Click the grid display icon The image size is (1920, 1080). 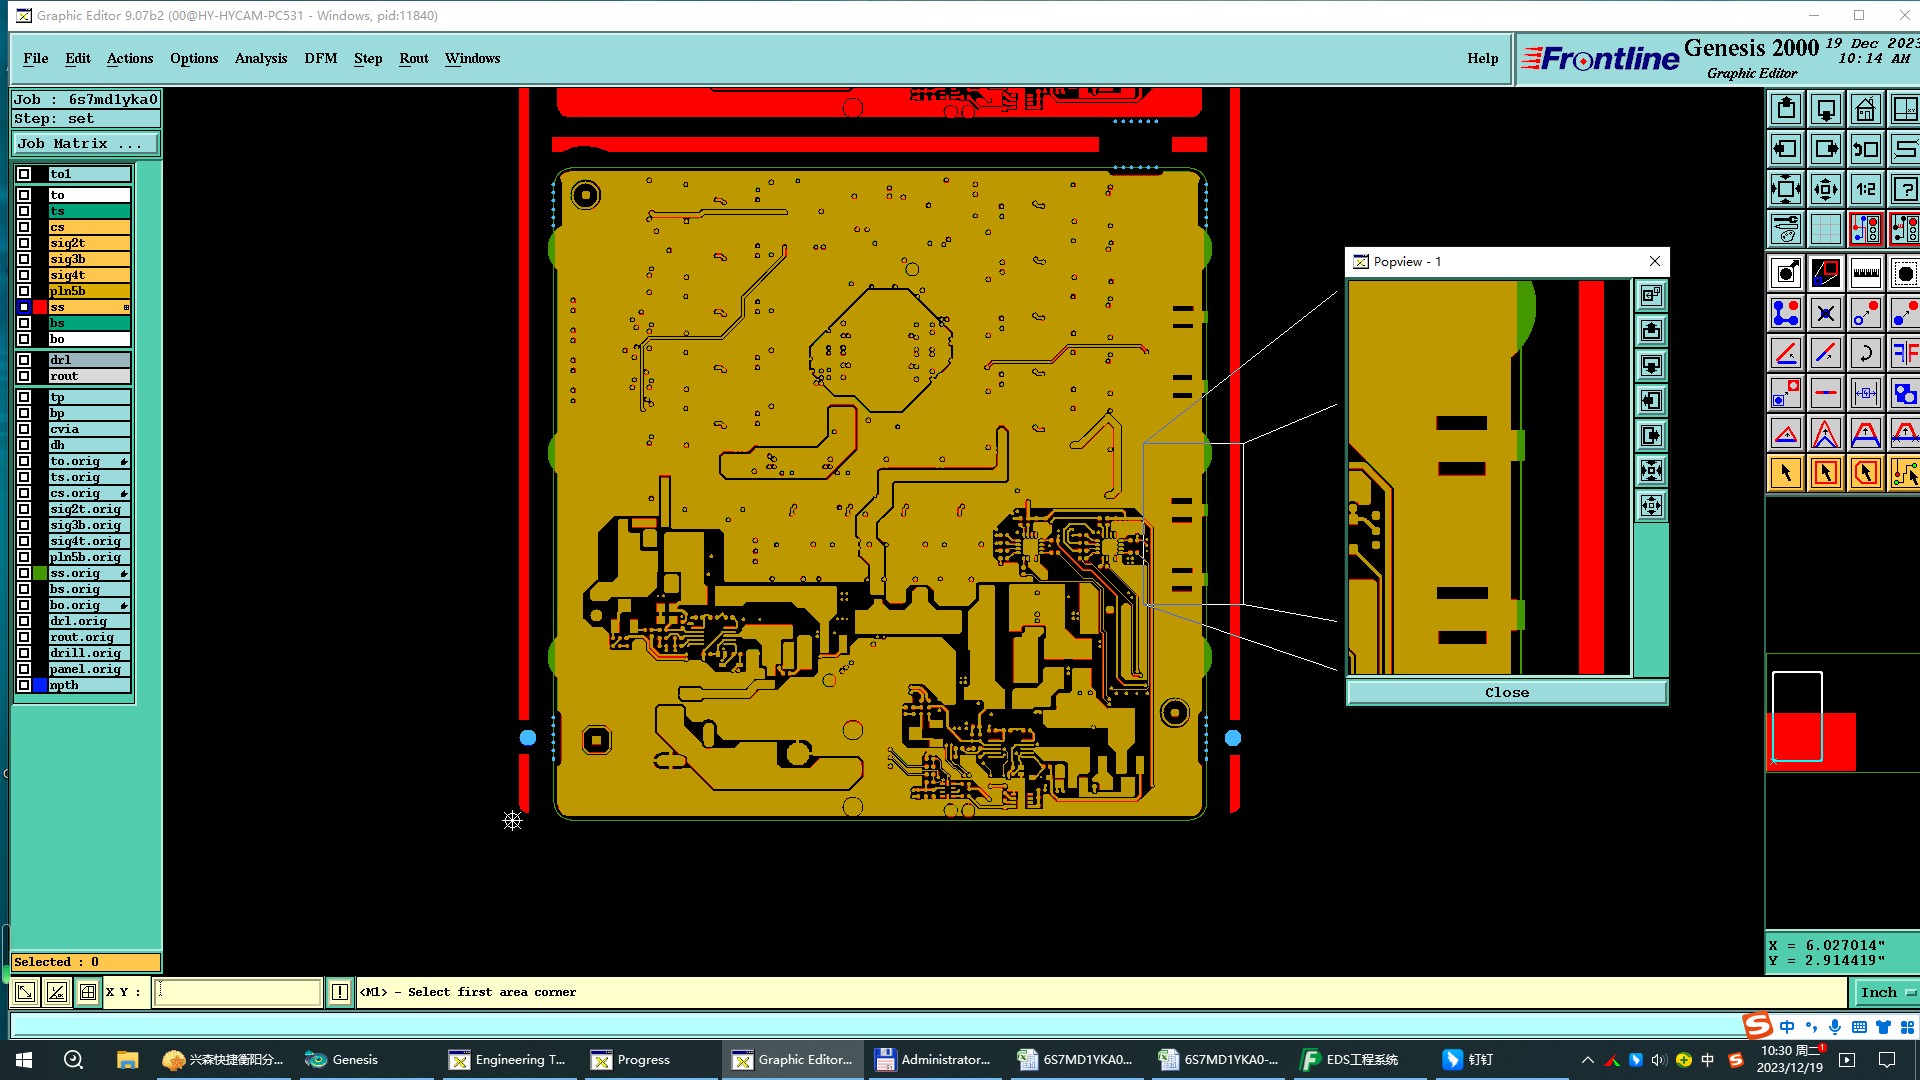pyautogui.click(x=1826, y=229)
